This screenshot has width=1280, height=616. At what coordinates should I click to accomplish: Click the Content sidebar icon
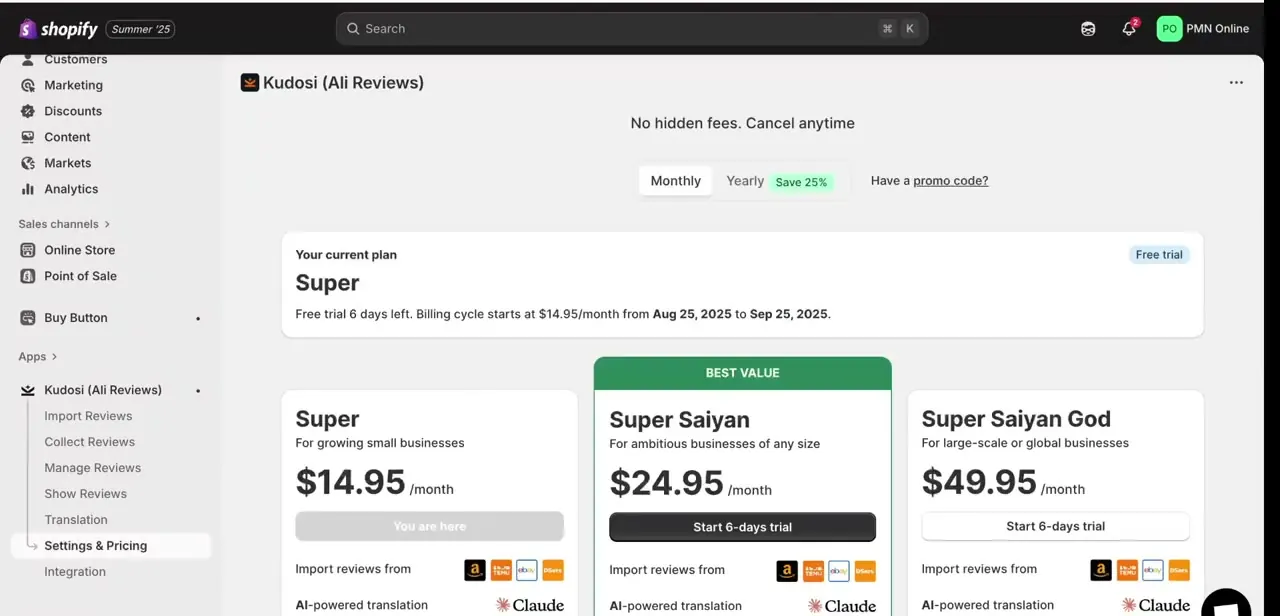(x=28, y=137)
